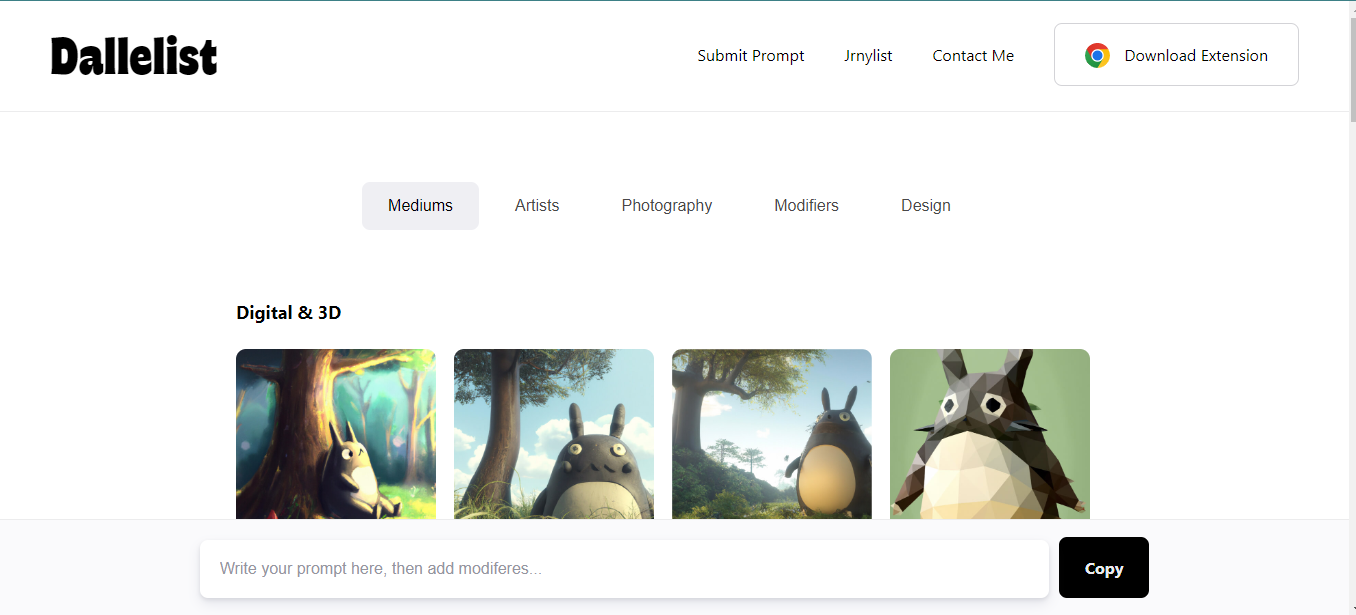Click the Digital & 3D heading
The width and height of the screenshot is (1356, 615).
[289, 313]
